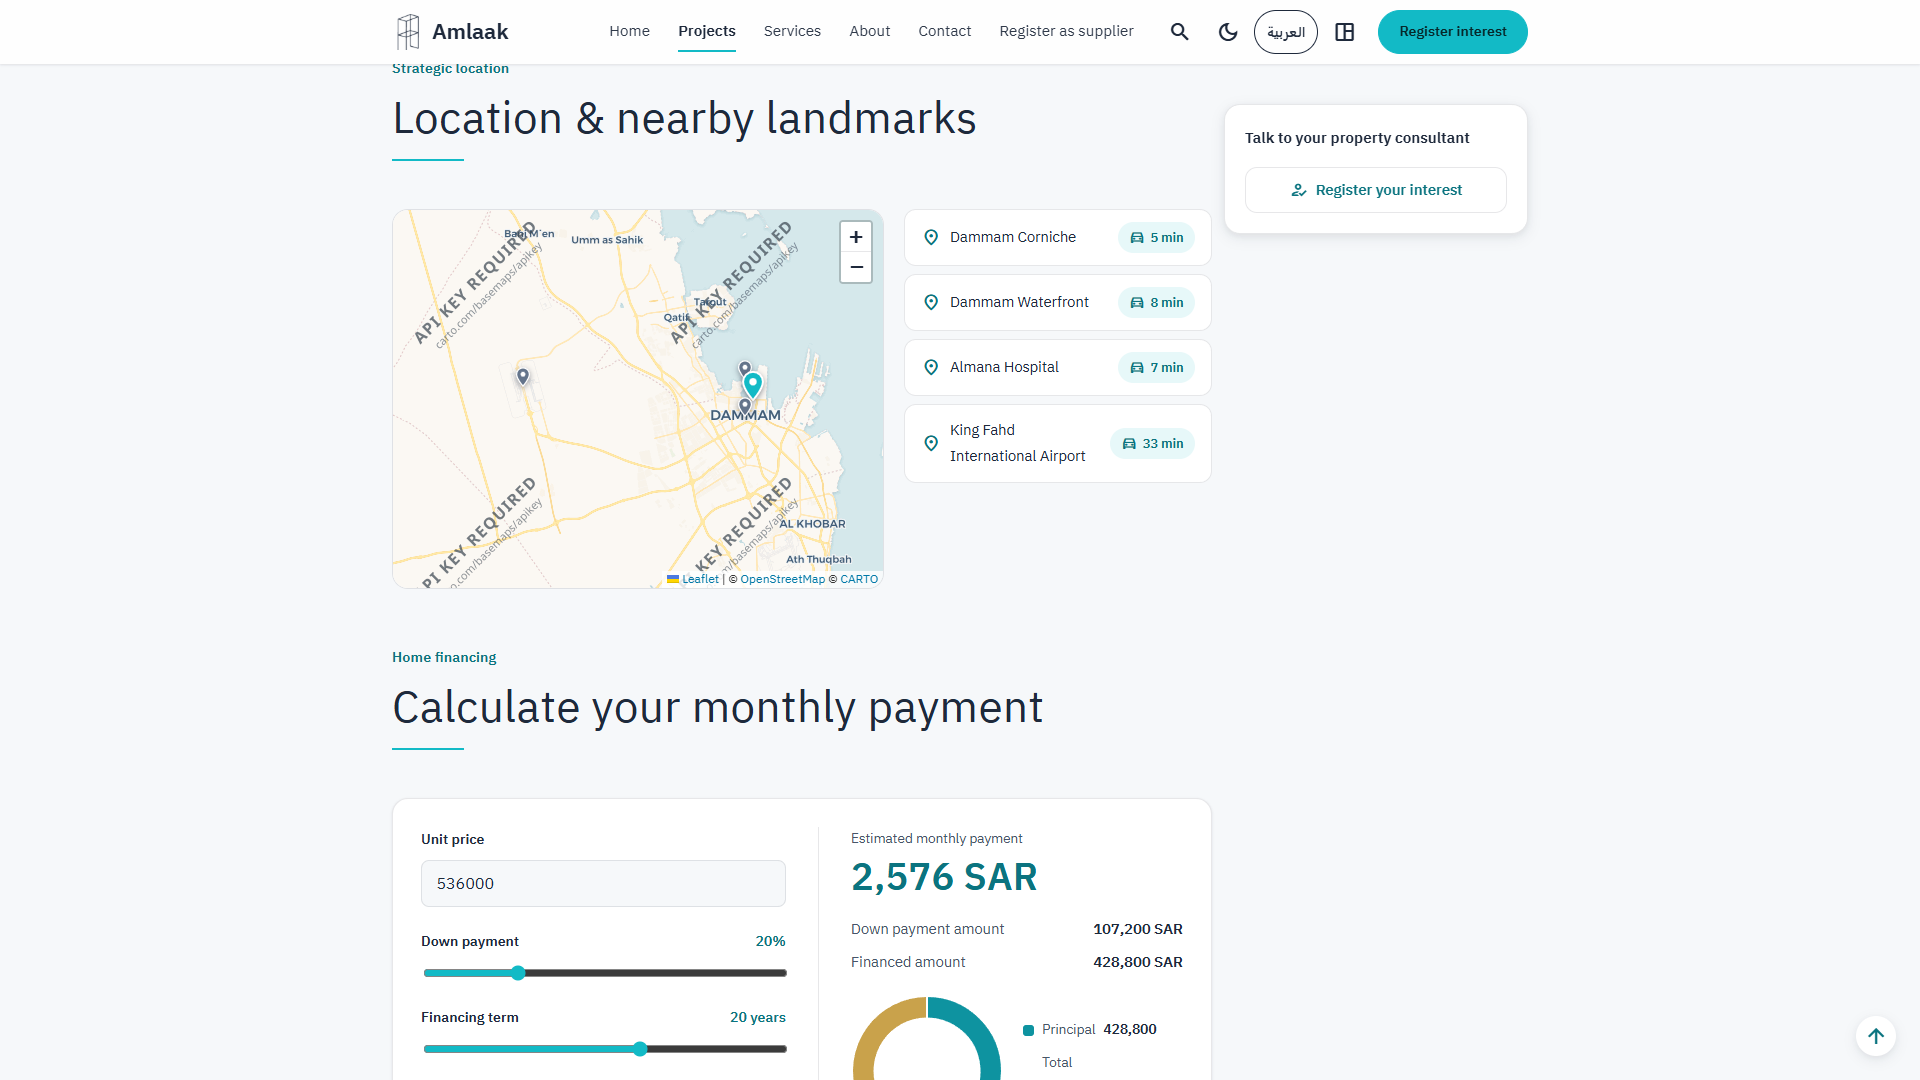This screenshot has height=1080, width=1920.
Task: Click the Unit price input field
Action: pos(603,884)
